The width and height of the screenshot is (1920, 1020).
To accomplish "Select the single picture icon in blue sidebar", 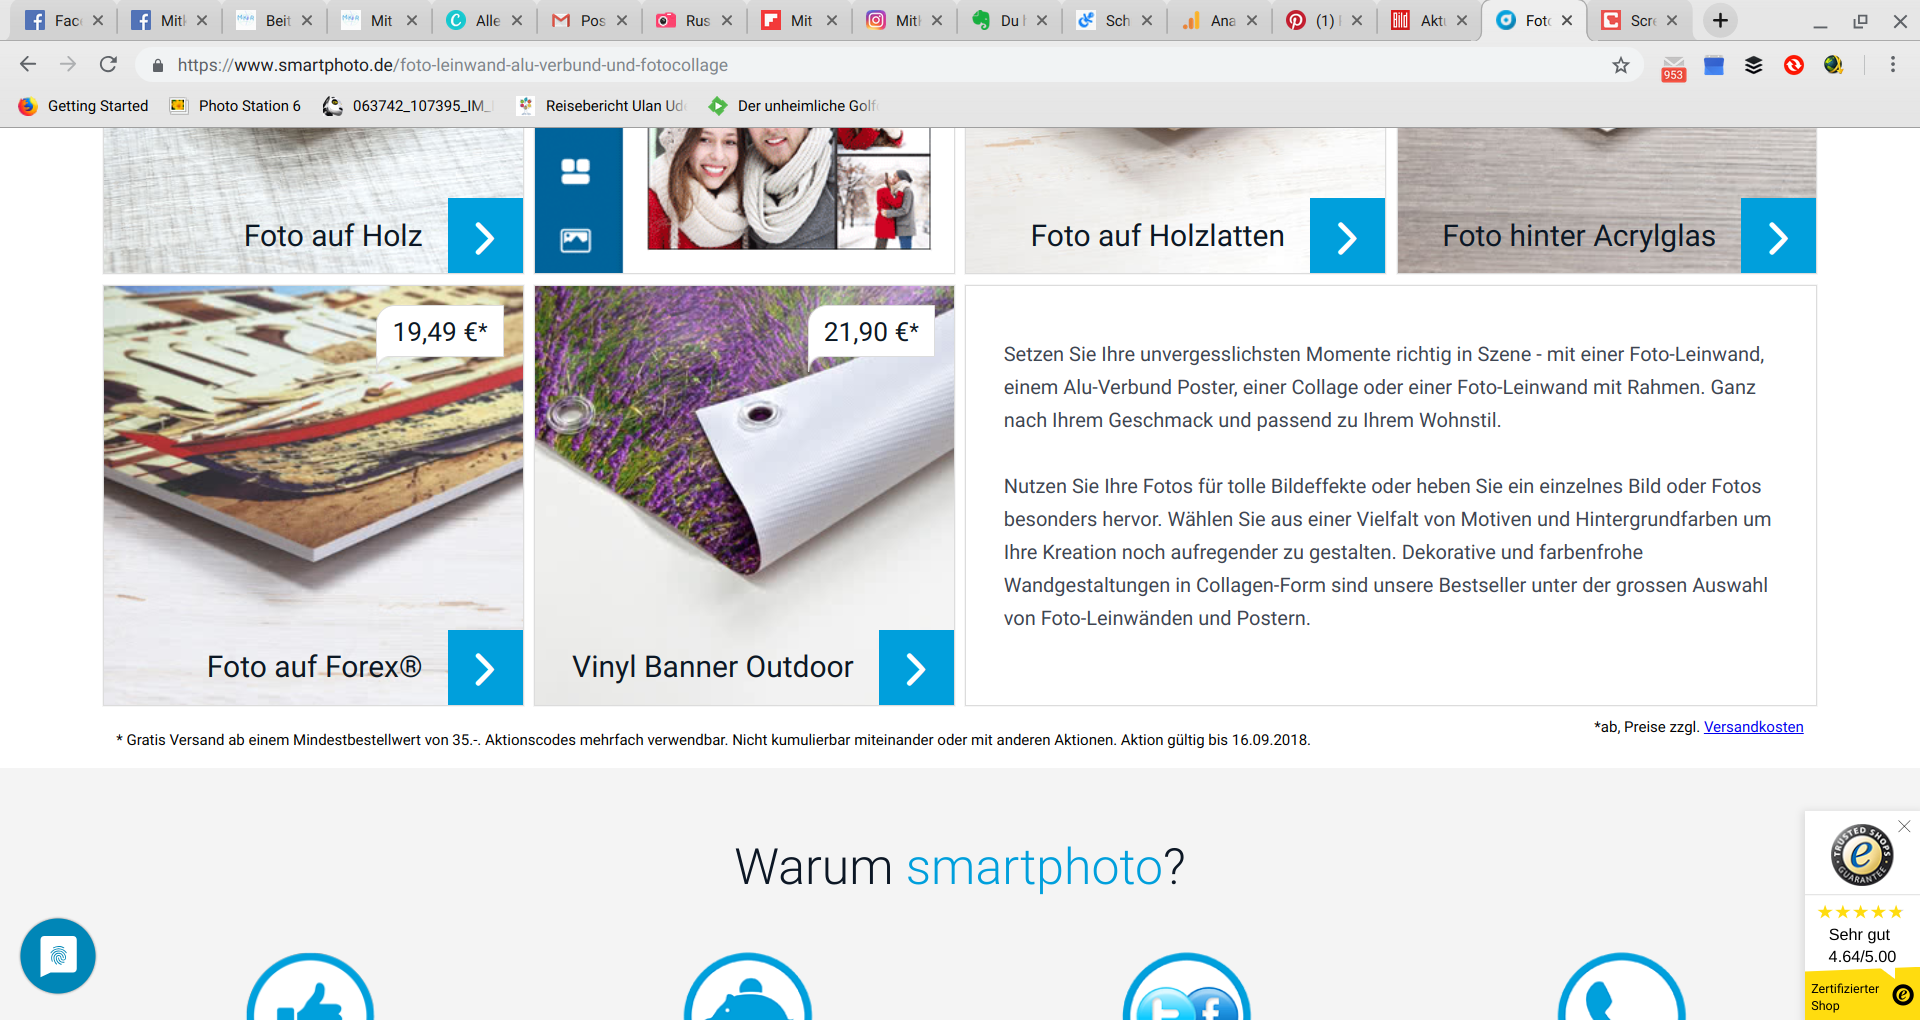I will coord(576,240).
